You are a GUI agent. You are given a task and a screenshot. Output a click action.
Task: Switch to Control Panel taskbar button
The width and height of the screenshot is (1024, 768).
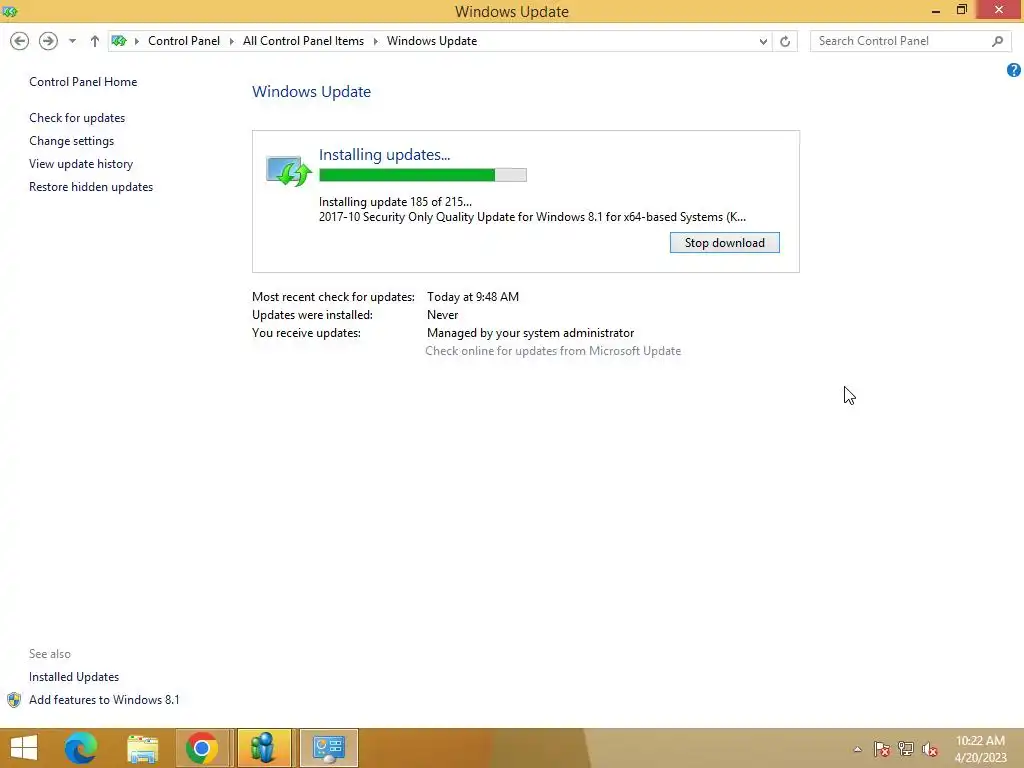[x=328, y=748]
